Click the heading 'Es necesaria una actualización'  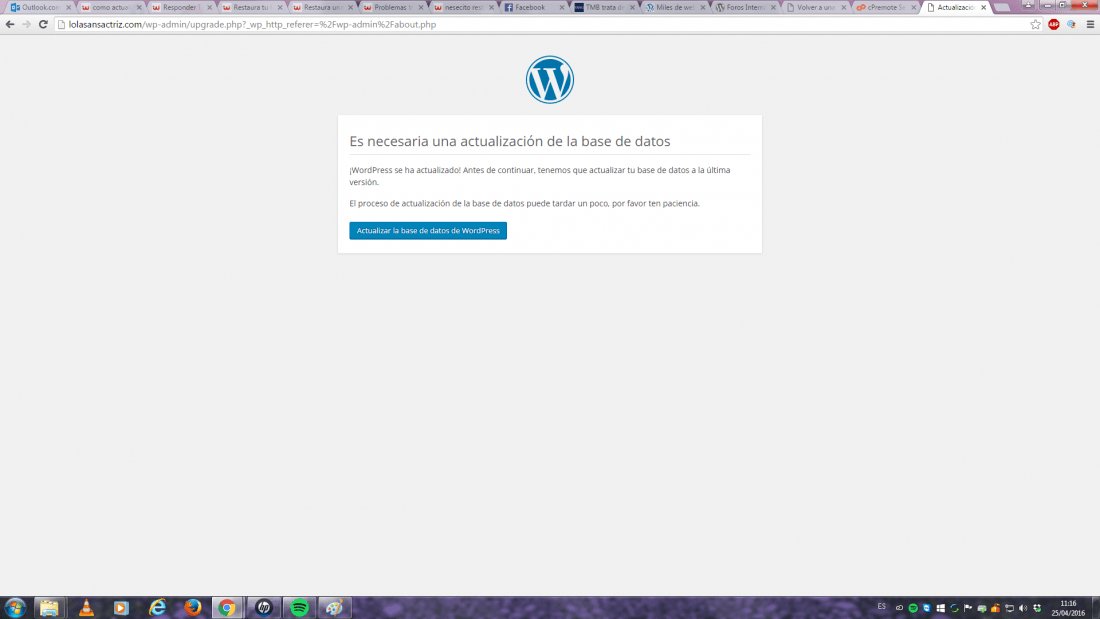click(510, 141)
